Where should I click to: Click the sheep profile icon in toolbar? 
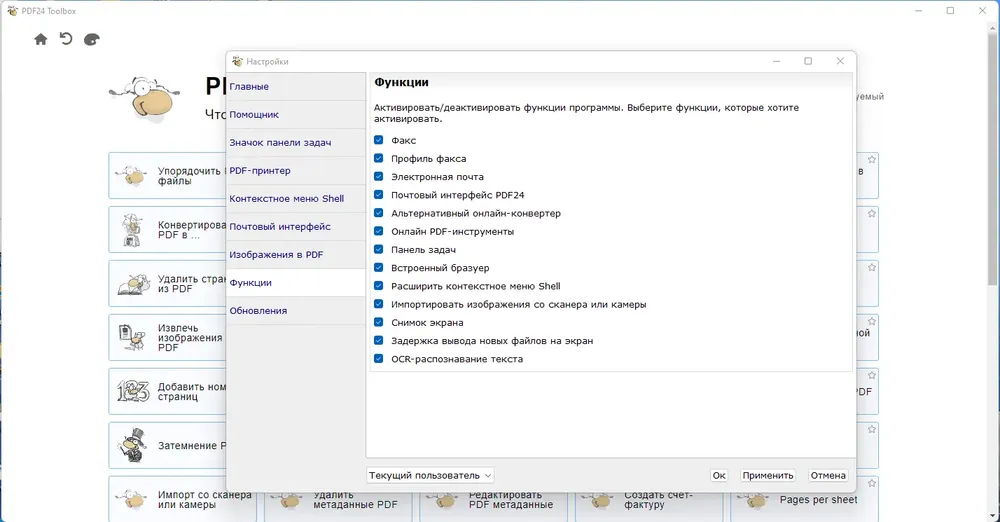point(92,40)
